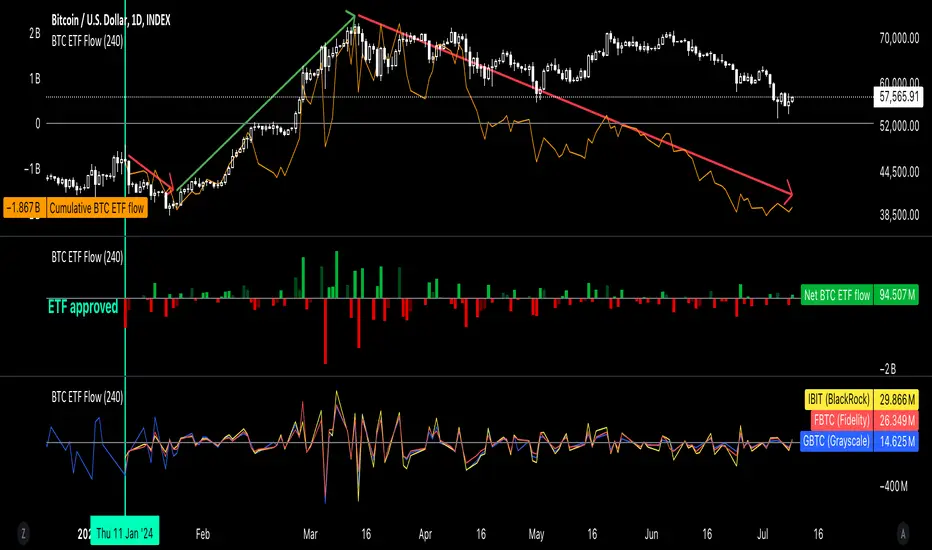The image size is (932, 550).
Task: Click the ETF approved annotation text
Action: tap(83, 307)
